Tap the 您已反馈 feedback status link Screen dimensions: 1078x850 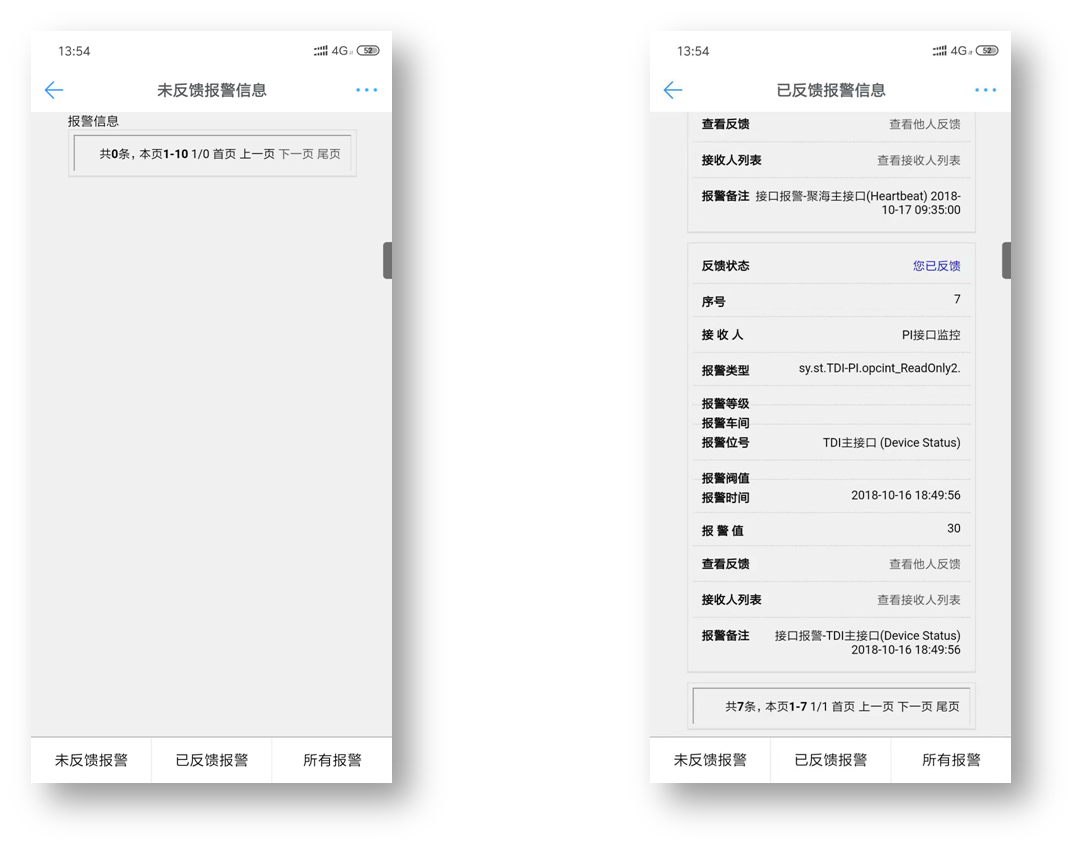click(x=937, y=265)
